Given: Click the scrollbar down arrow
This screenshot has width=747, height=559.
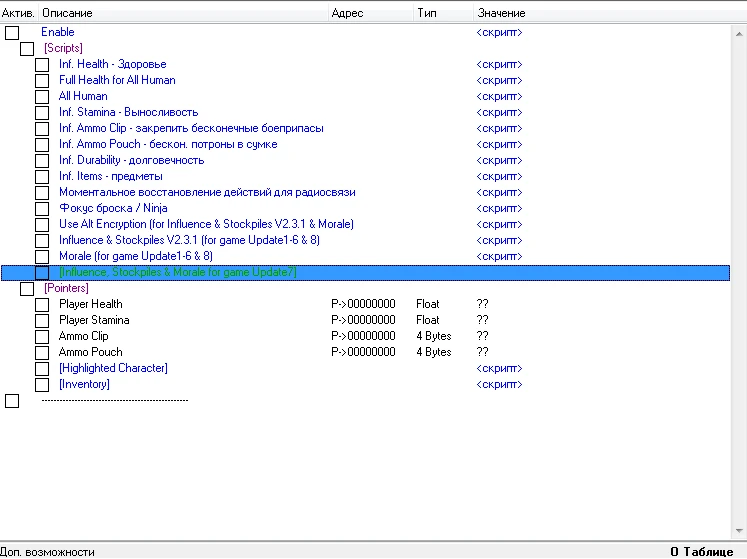Looking at the screenshot, I should [x=739, y=531].
